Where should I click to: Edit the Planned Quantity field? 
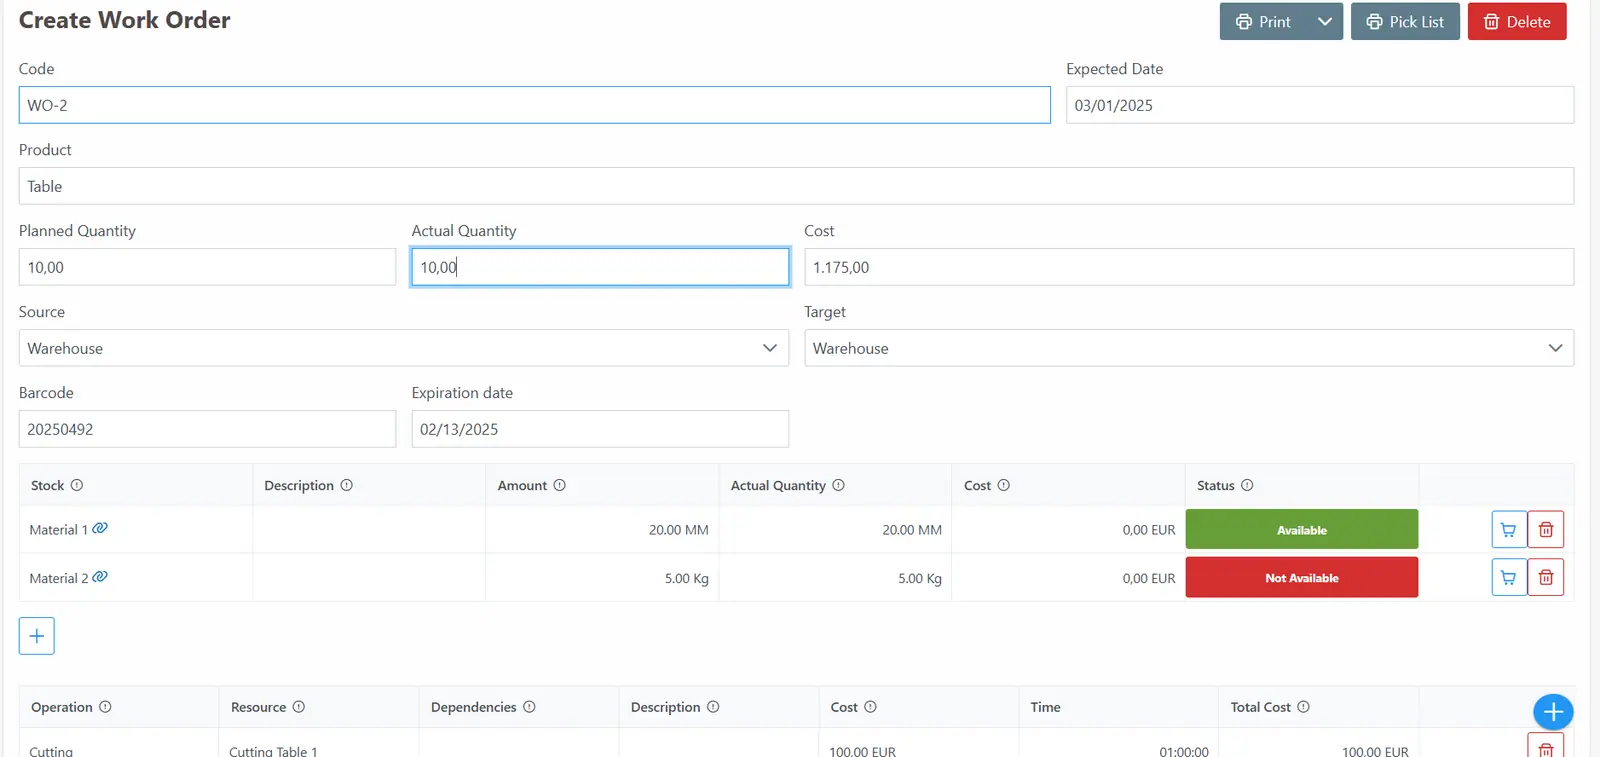click(207, 267)
